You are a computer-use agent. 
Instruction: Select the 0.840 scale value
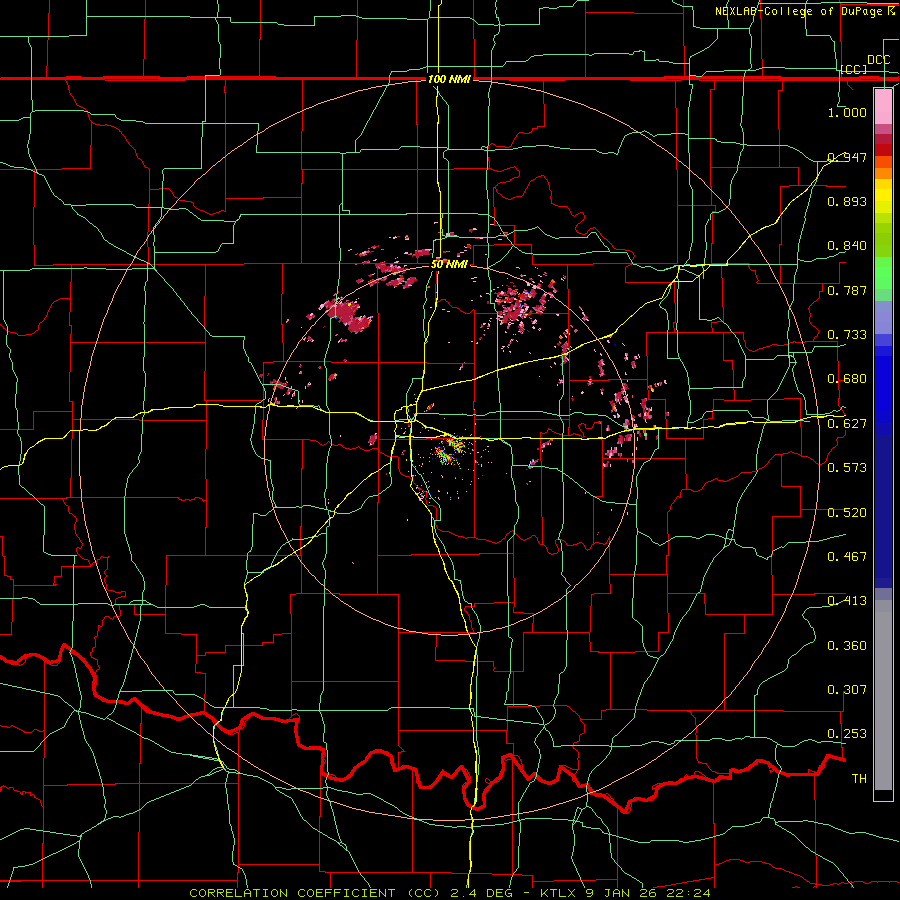(x=847, y=246)
